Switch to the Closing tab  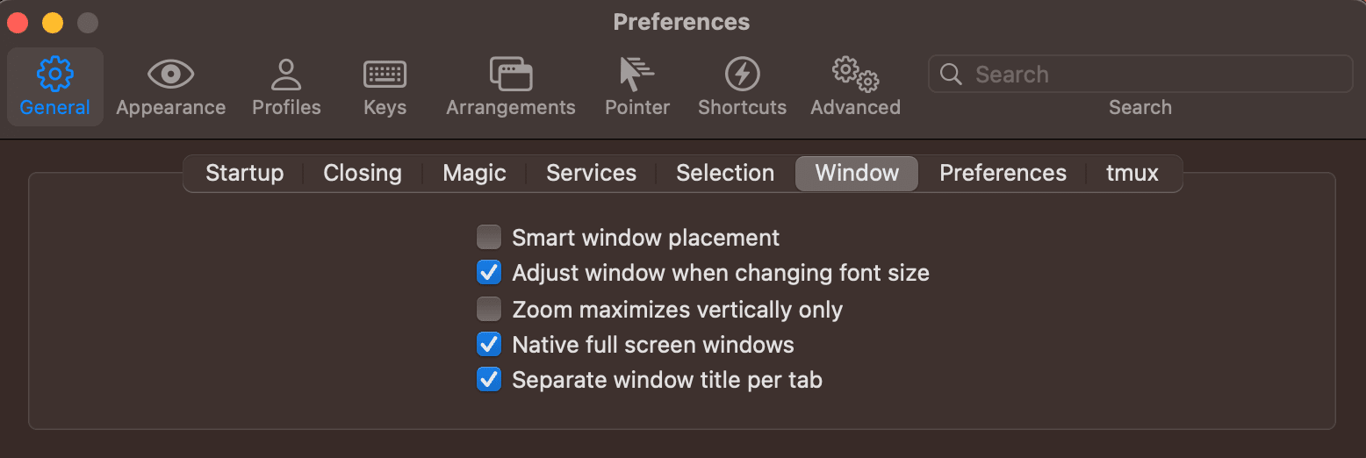tap(362, 173)
